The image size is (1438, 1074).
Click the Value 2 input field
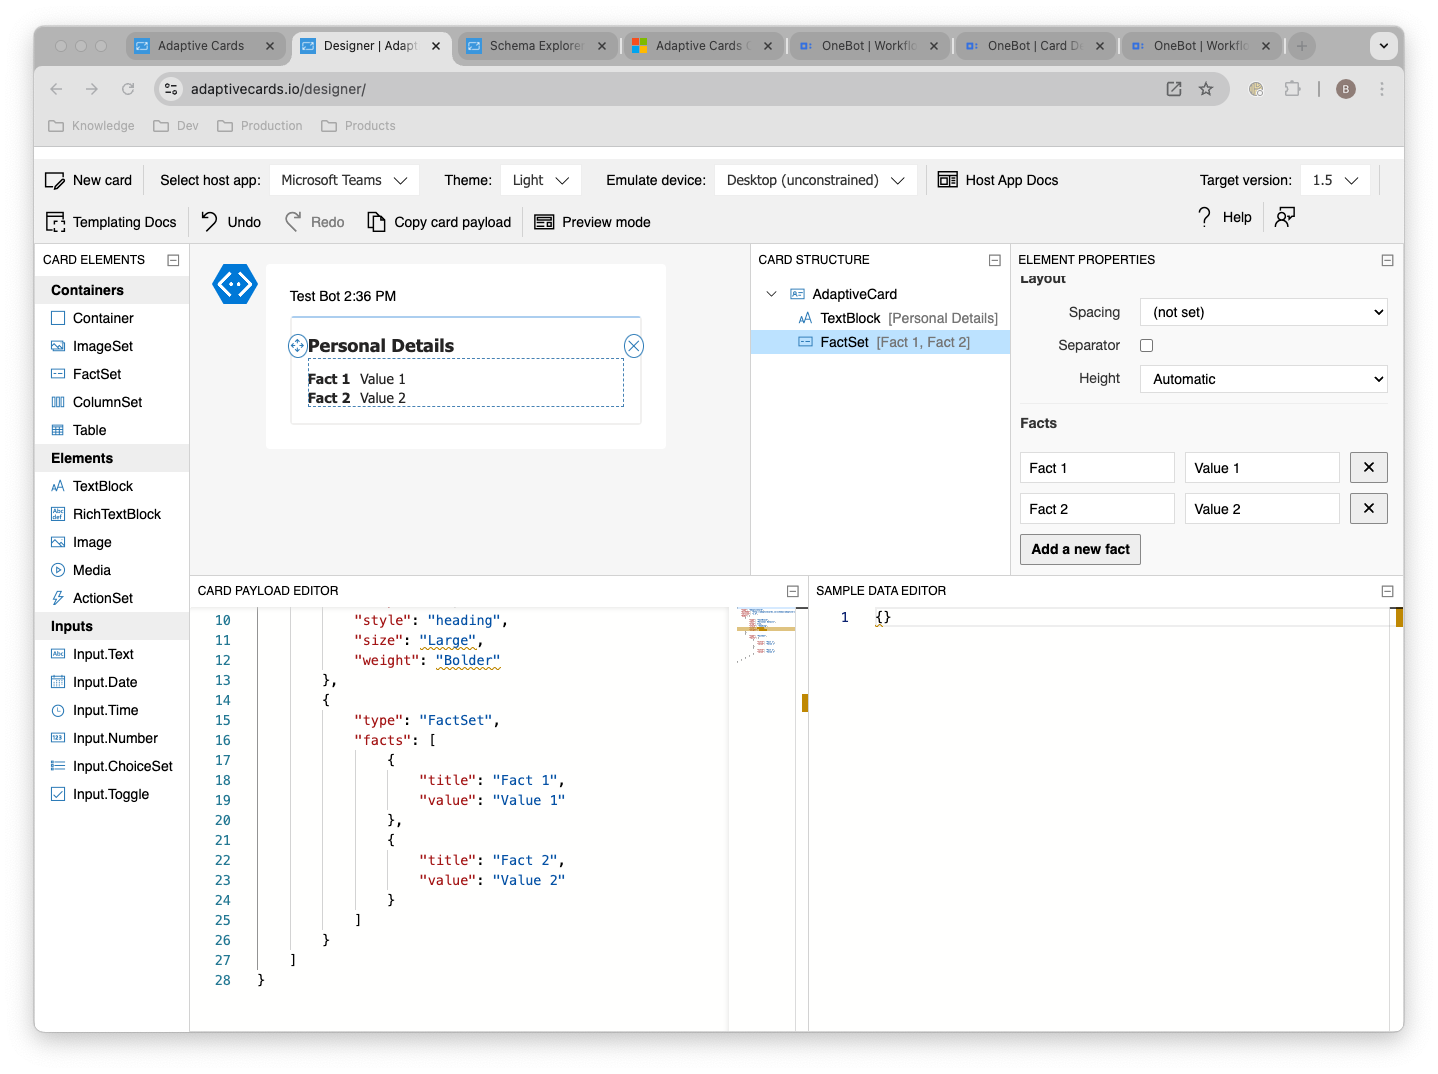[x=1262, y=509]
